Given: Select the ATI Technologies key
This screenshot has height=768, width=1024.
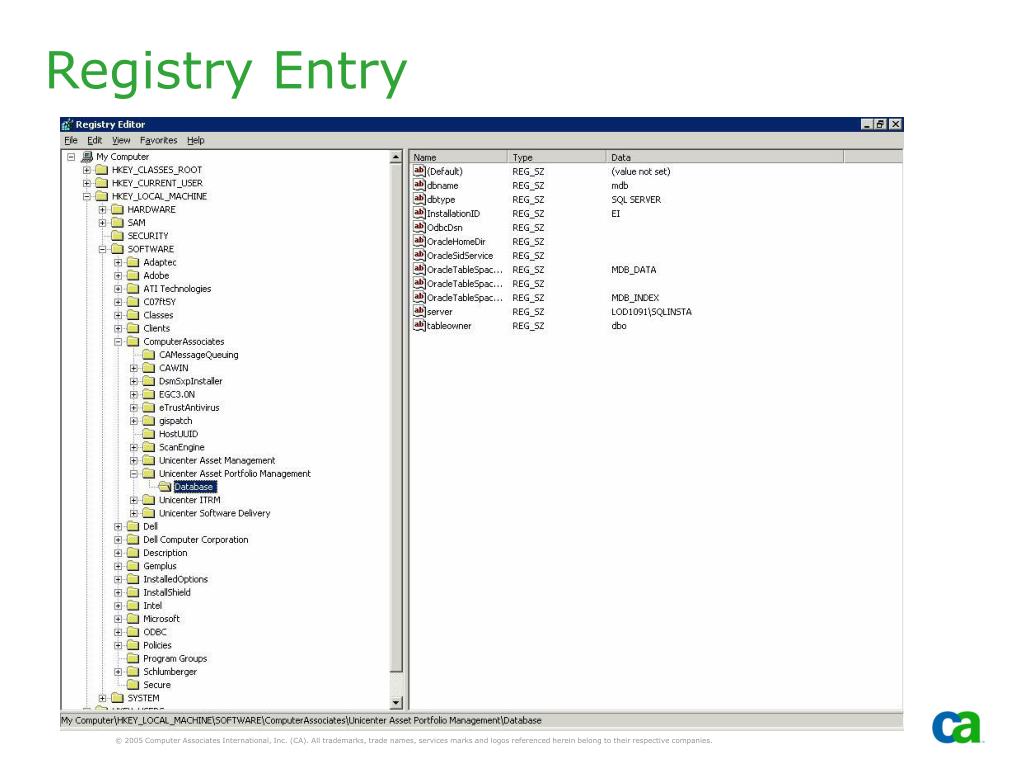Looking at the screenshot, I should (177, 289).
